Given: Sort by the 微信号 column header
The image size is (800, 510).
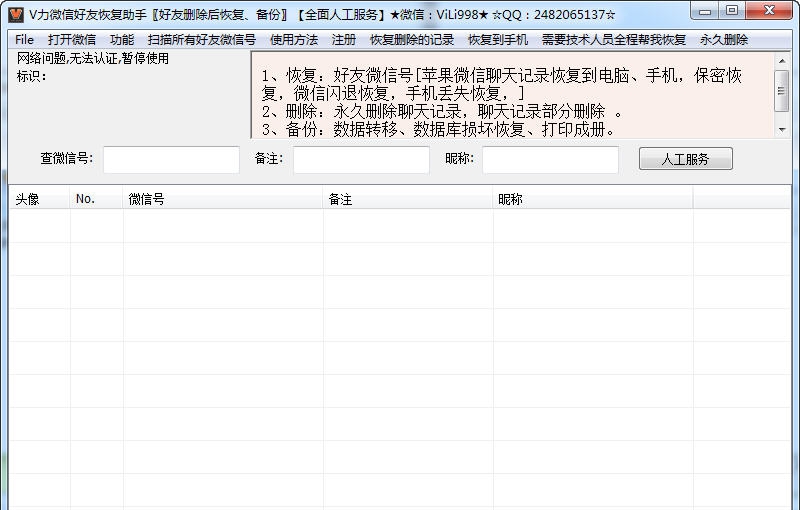Looking at the screenshot, I should pyautogui.click(x=223, y=199).
